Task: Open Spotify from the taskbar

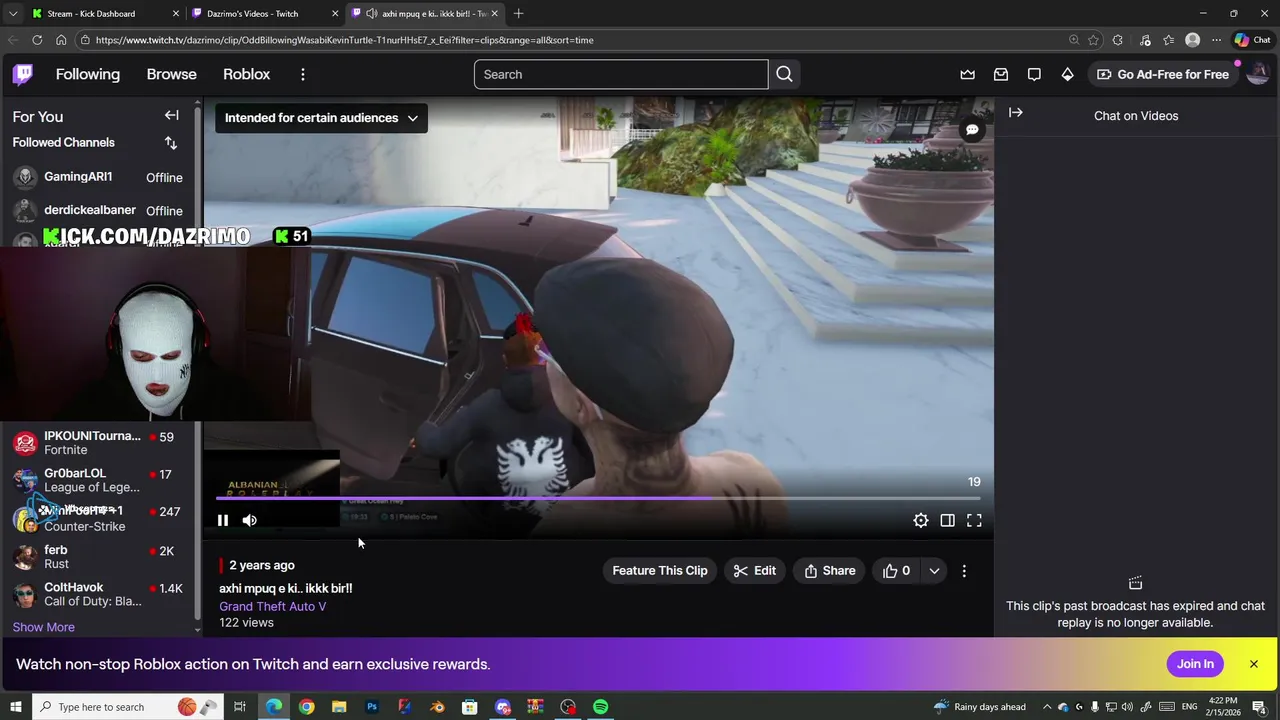Action: (x=600, y=707)
